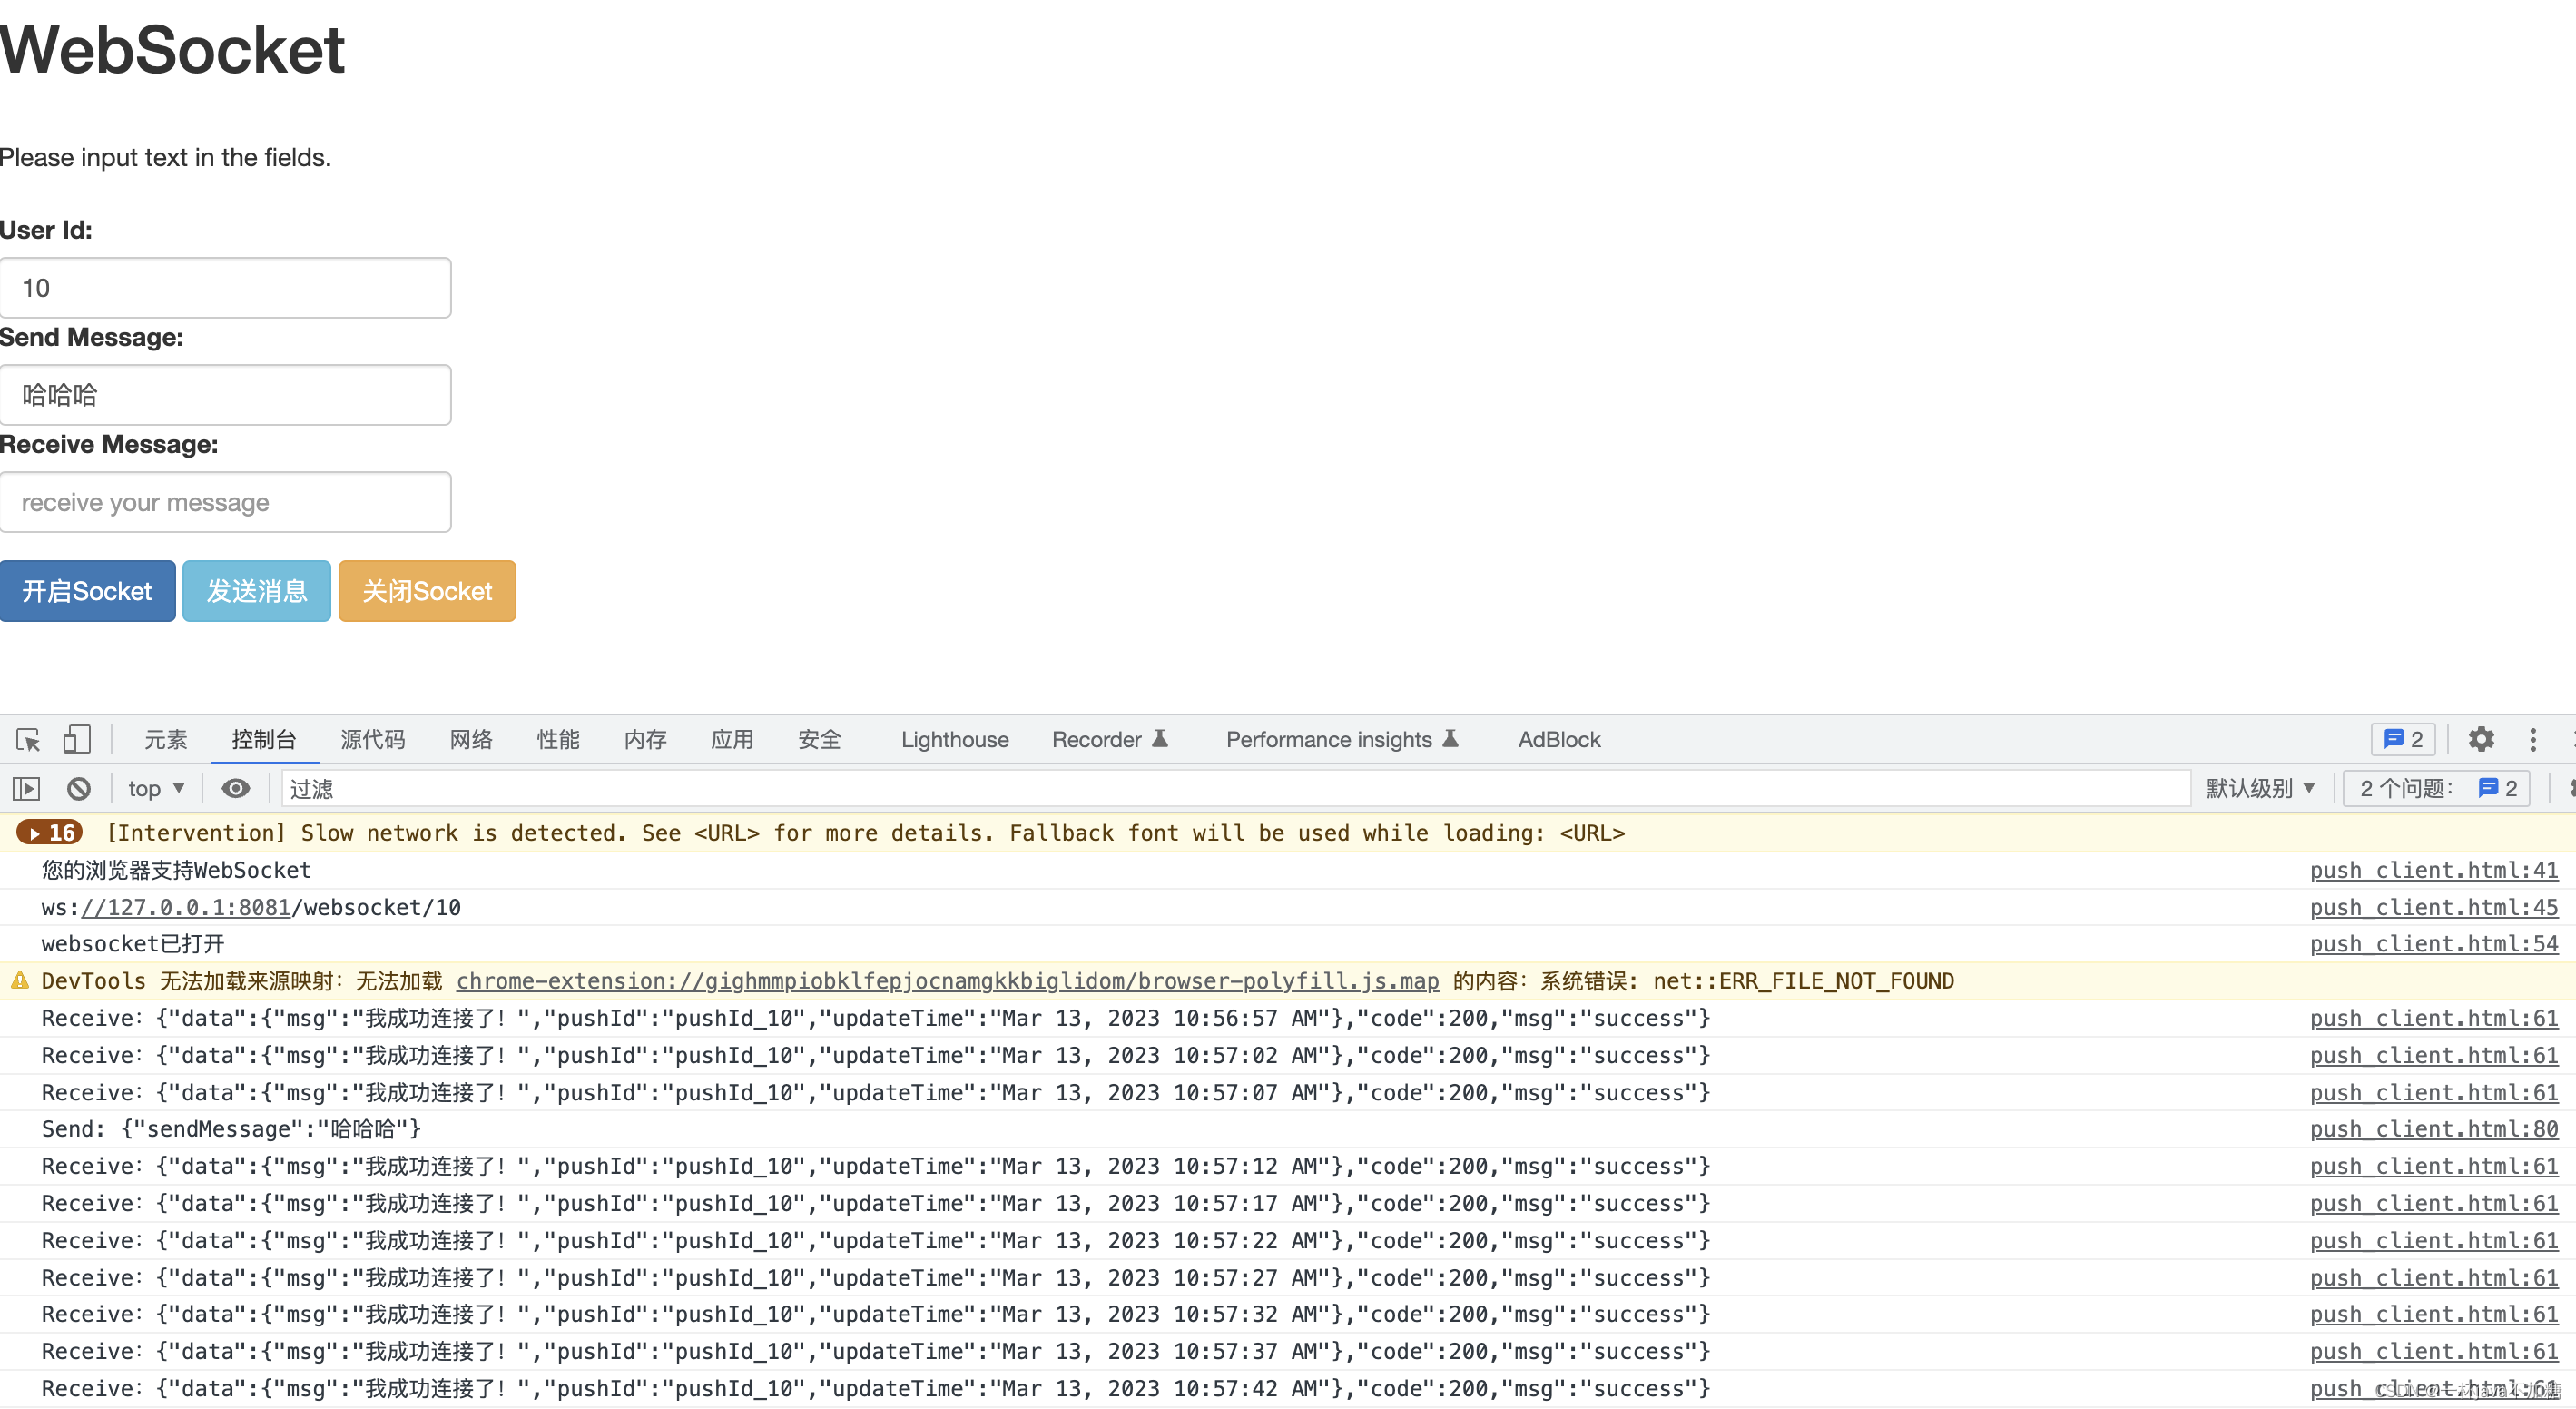Select the websocket已打开 log line
This screenshot has width=2576, height=1409.
click(133, 944)
